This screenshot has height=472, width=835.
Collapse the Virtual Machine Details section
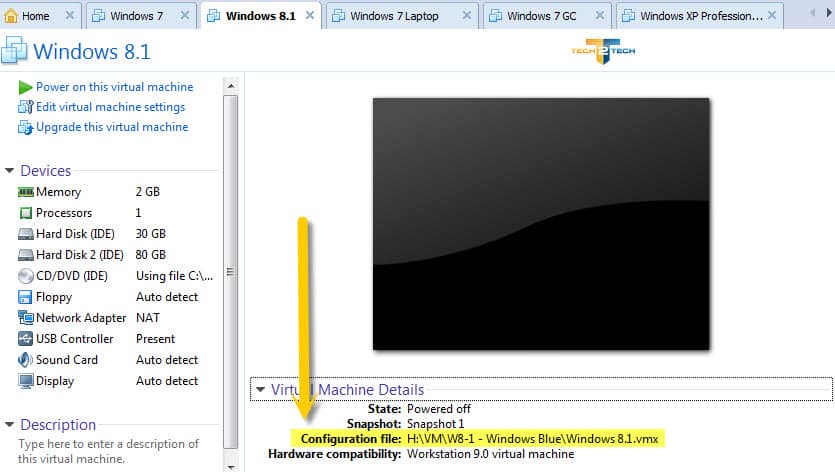pyautogui.click(x=260, y=389)
